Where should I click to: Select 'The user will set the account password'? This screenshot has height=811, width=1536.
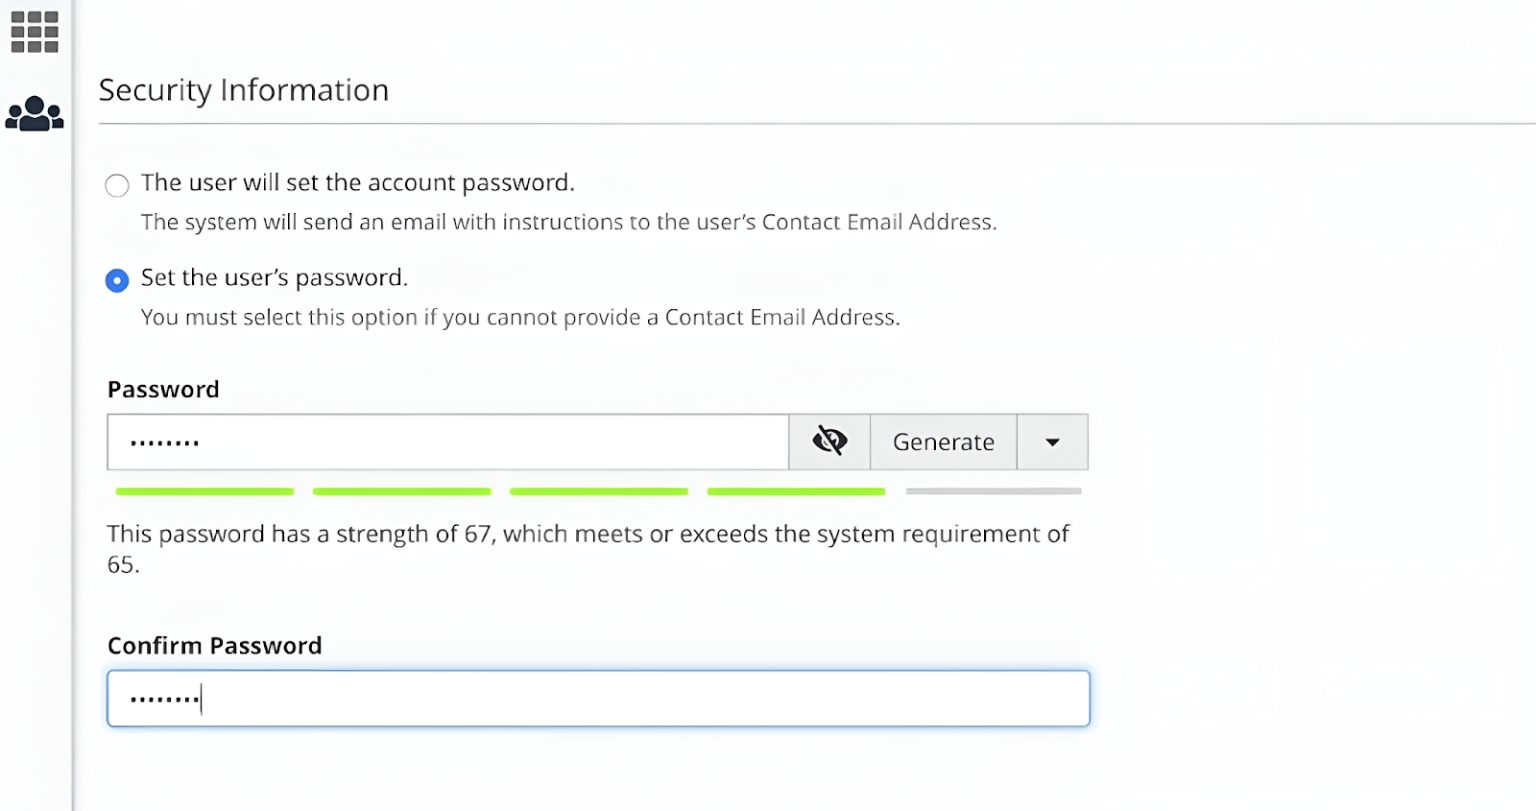(x=117, y=185)
